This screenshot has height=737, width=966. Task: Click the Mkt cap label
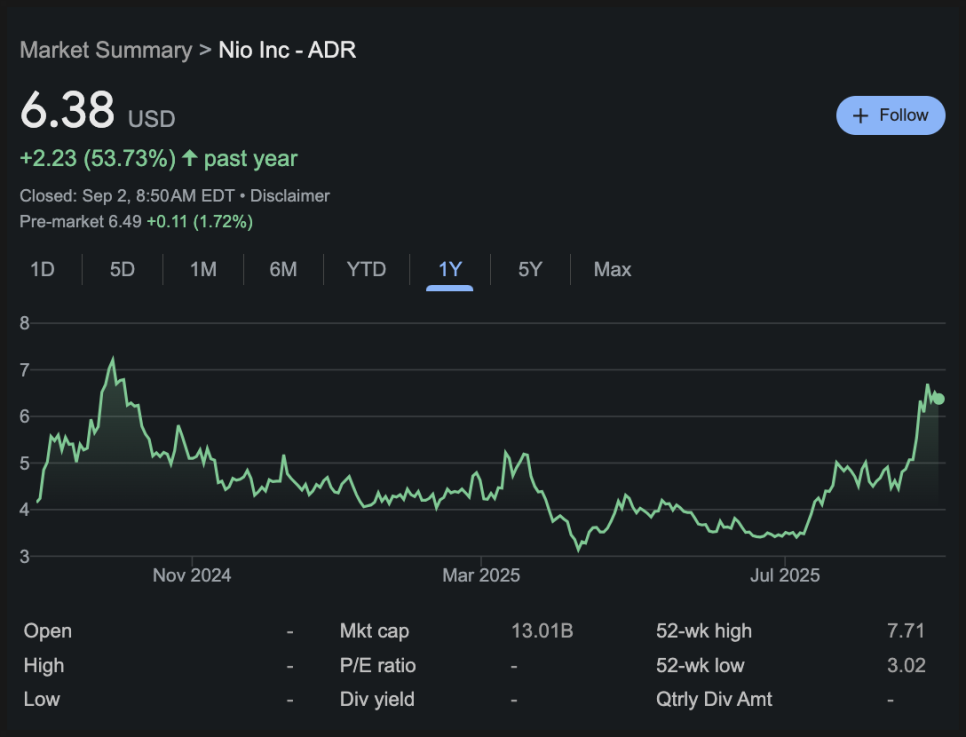pyautogui.click(x=375, y=631)
